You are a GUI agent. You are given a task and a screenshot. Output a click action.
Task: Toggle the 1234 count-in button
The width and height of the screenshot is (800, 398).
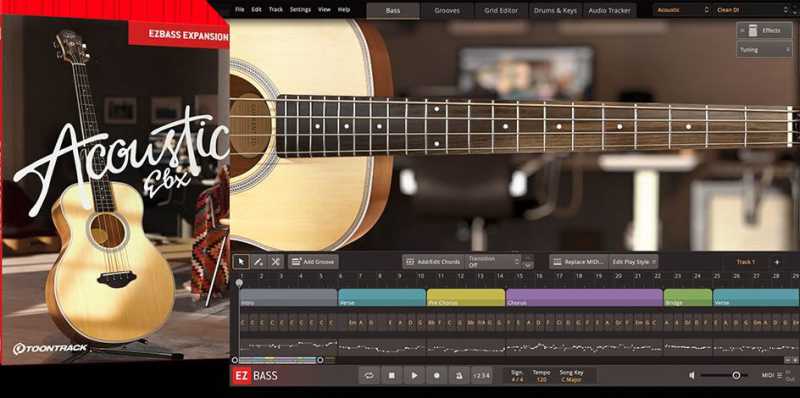click(x=482, y=376)
